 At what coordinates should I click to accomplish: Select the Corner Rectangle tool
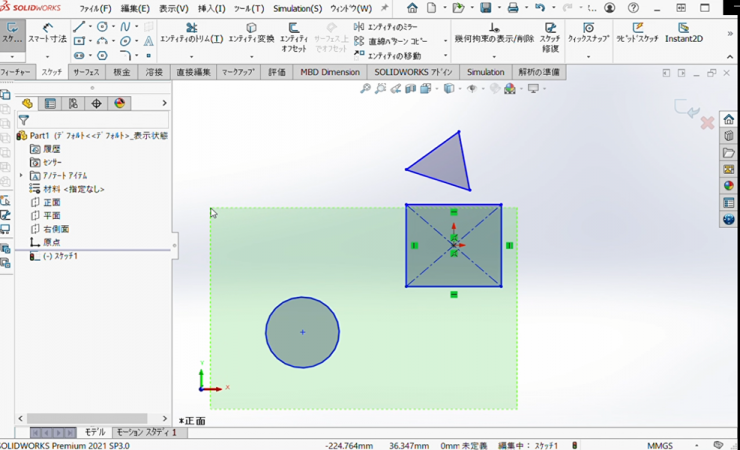pyautogui.click(x=79, y=41)
